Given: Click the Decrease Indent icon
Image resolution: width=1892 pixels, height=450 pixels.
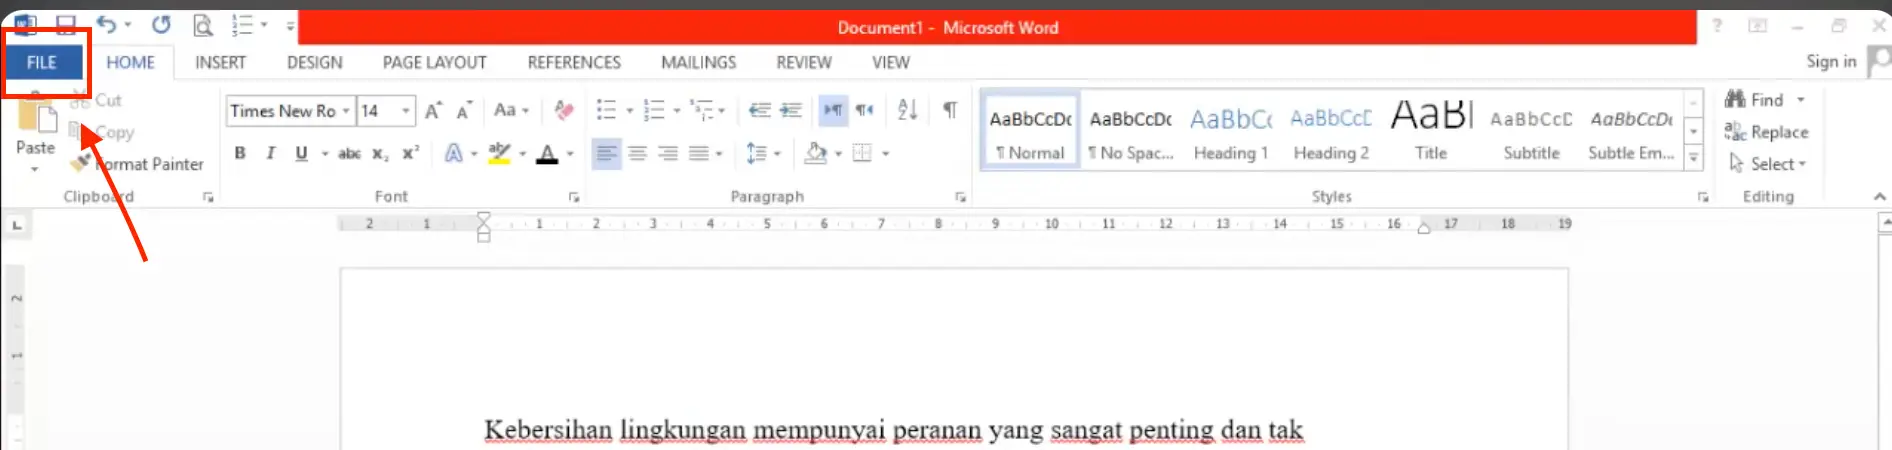Looking at the screenshot, I should pos(760,110).
